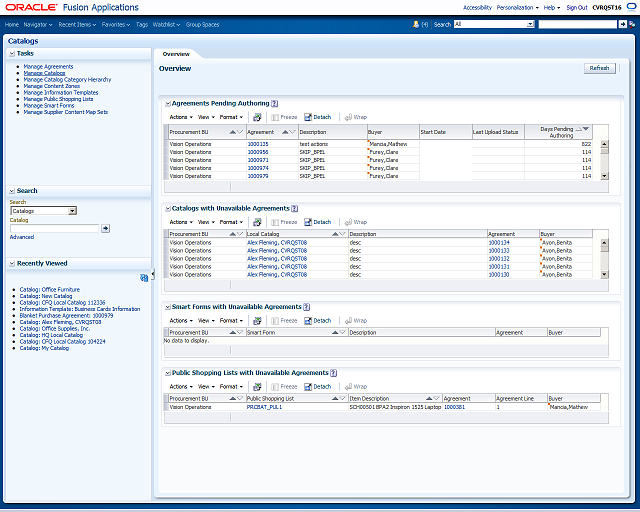Image resolution: width=640 pixels, height=512 pixels.
Task: Click the global search text field
Action: tap(578, 24)
